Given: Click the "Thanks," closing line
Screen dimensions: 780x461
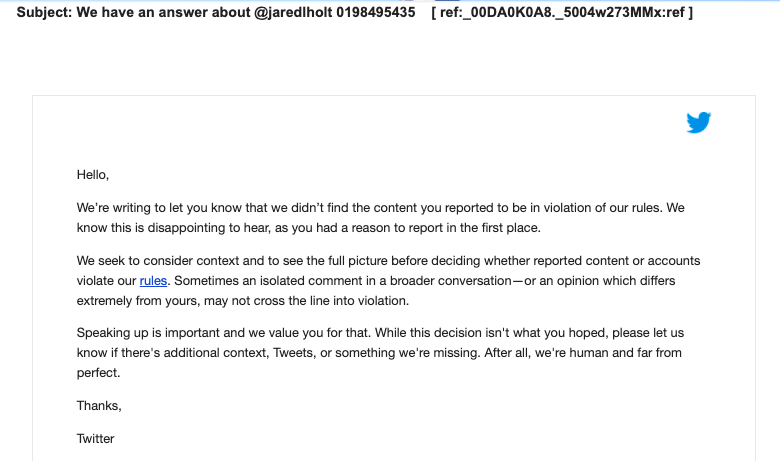Looking at the screenshot, I should pos(99,406).
